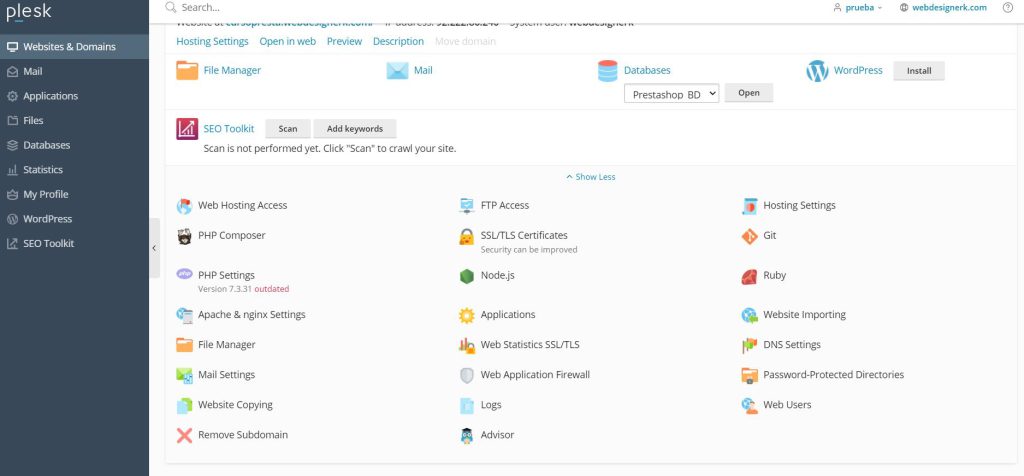Click the Password-Protected Directories folder icon

750,375
